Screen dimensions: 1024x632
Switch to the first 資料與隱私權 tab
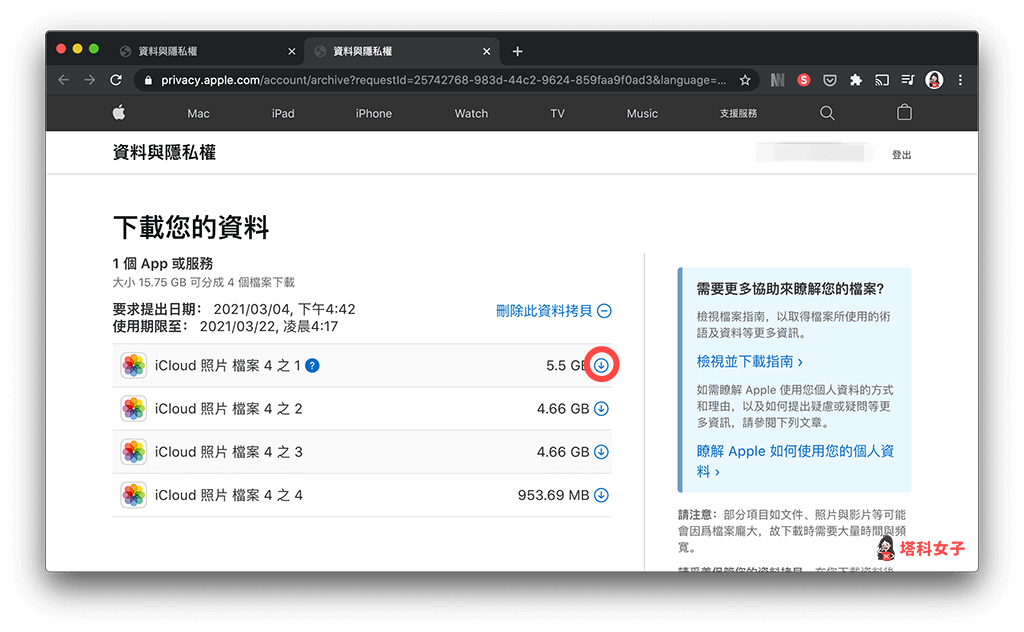(208, 51)
